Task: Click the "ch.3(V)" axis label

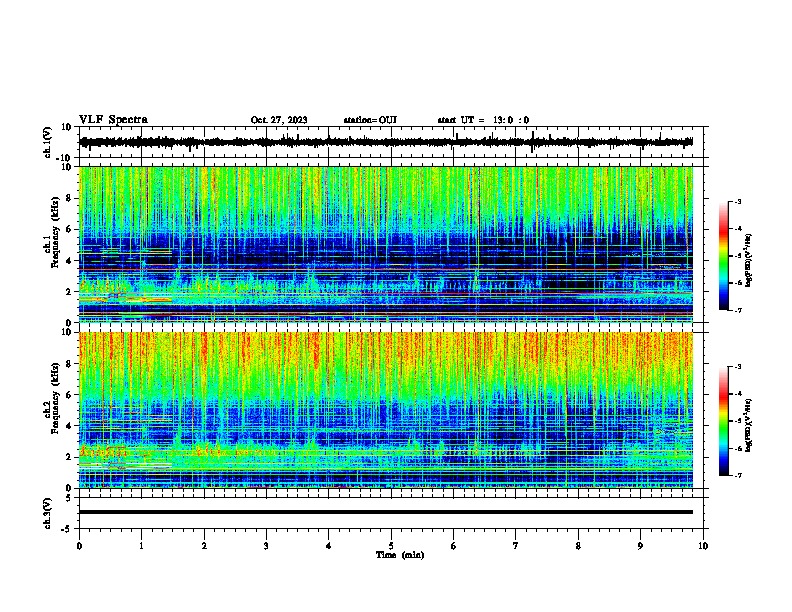Action: (x=48, y=513)
